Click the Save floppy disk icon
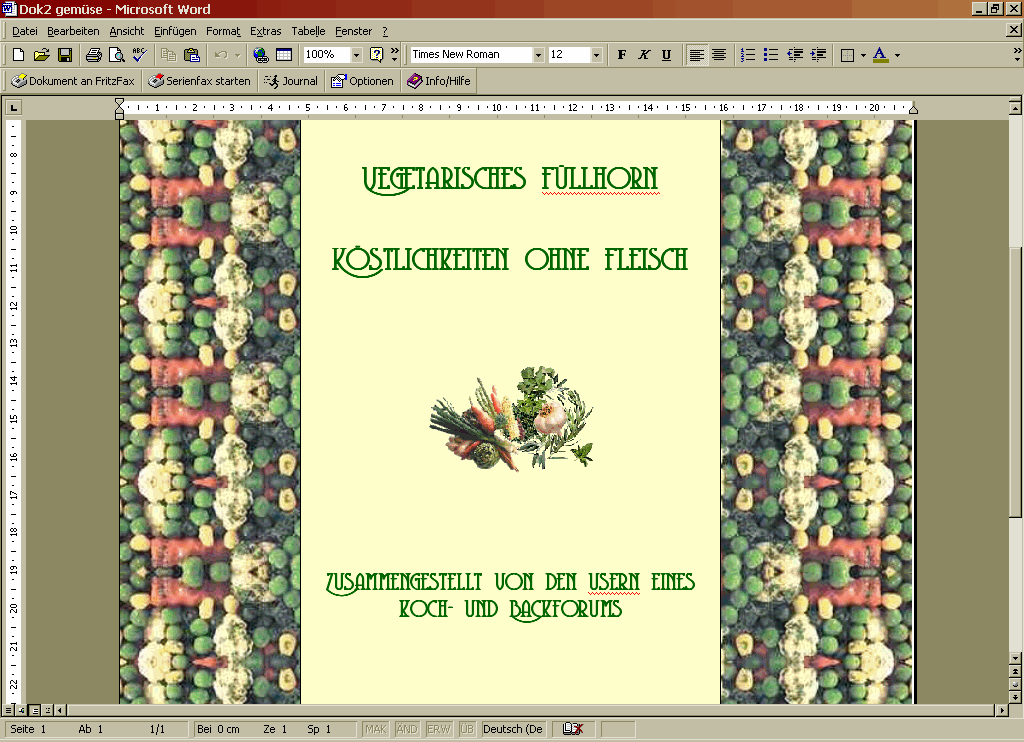 coord(64,55)
